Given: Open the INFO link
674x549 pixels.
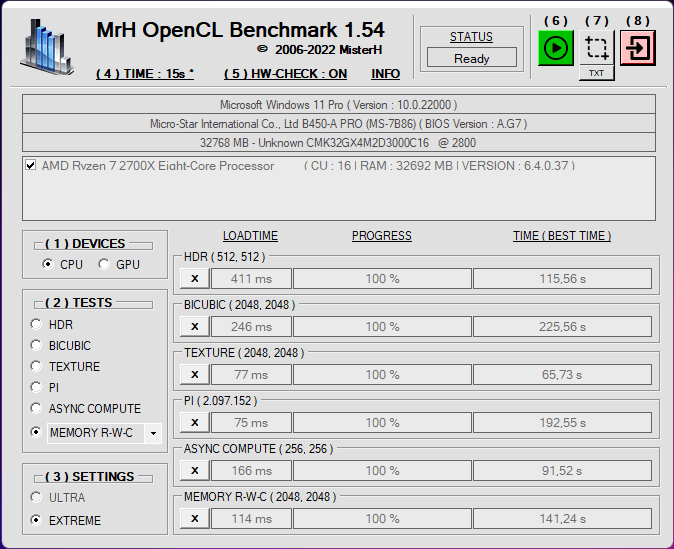Looking at the screenshot, I should [386, 74].
